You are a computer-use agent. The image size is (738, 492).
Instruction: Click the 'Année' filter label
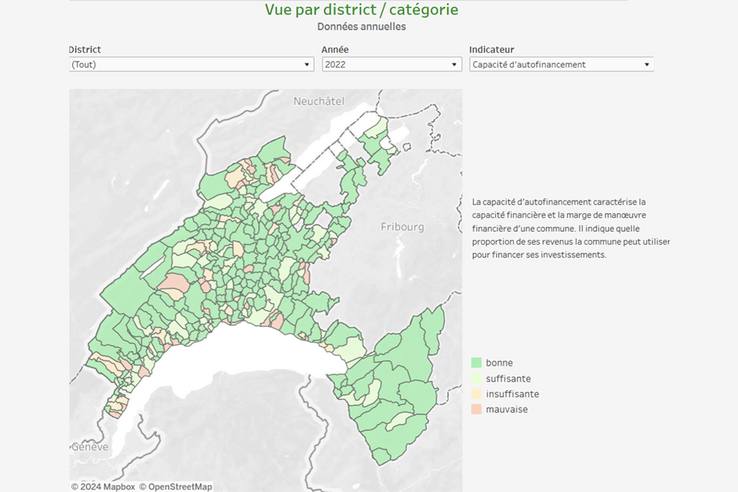(x=335, y=49)
